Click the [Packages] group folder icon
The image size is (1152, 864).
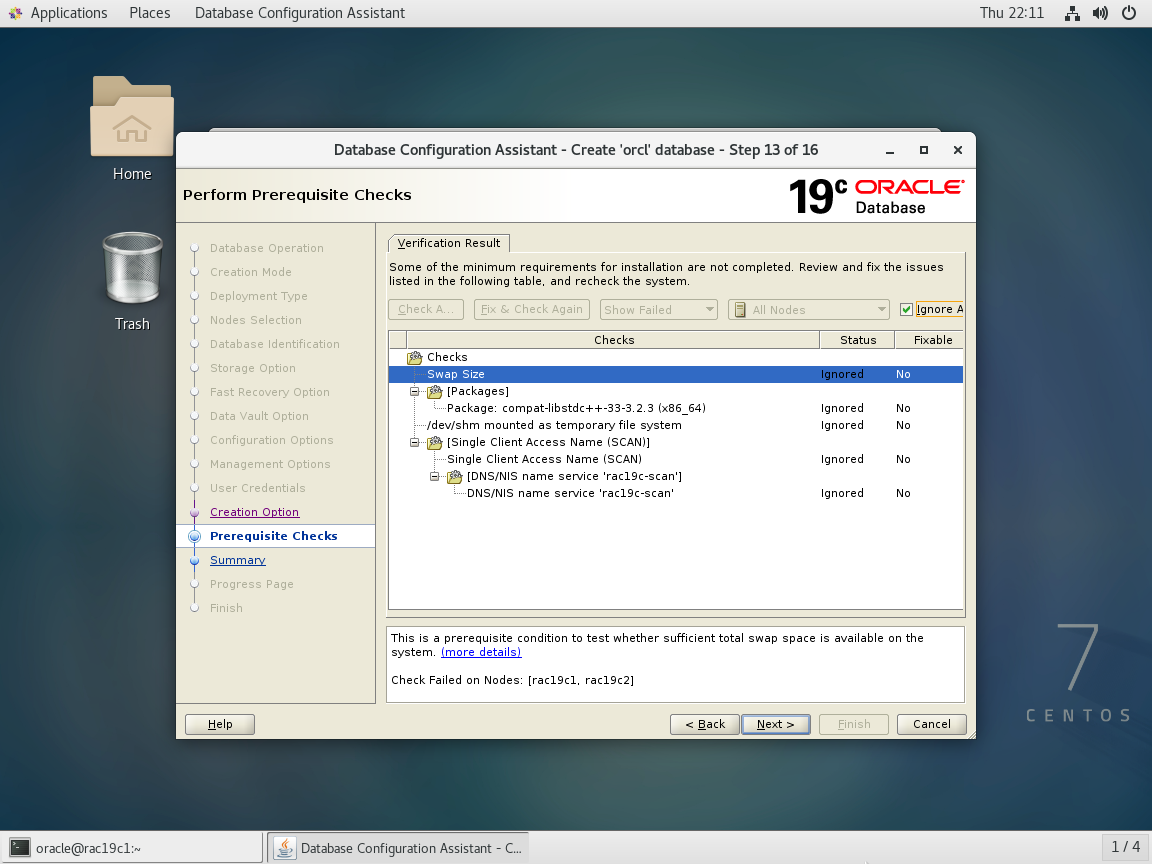click(x=434, y=391)
